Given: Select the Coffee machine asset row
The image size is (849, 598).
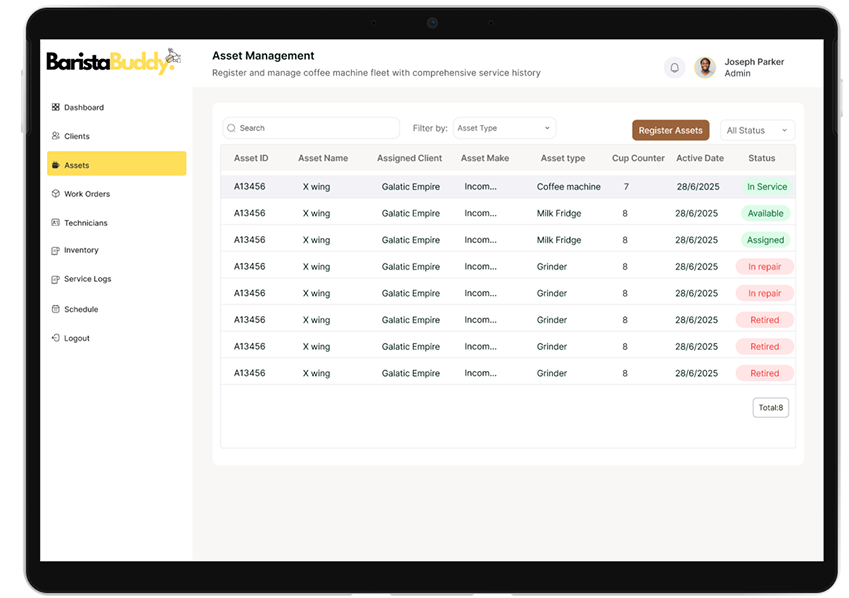Looking at the screenshot, I should point(508,187).
